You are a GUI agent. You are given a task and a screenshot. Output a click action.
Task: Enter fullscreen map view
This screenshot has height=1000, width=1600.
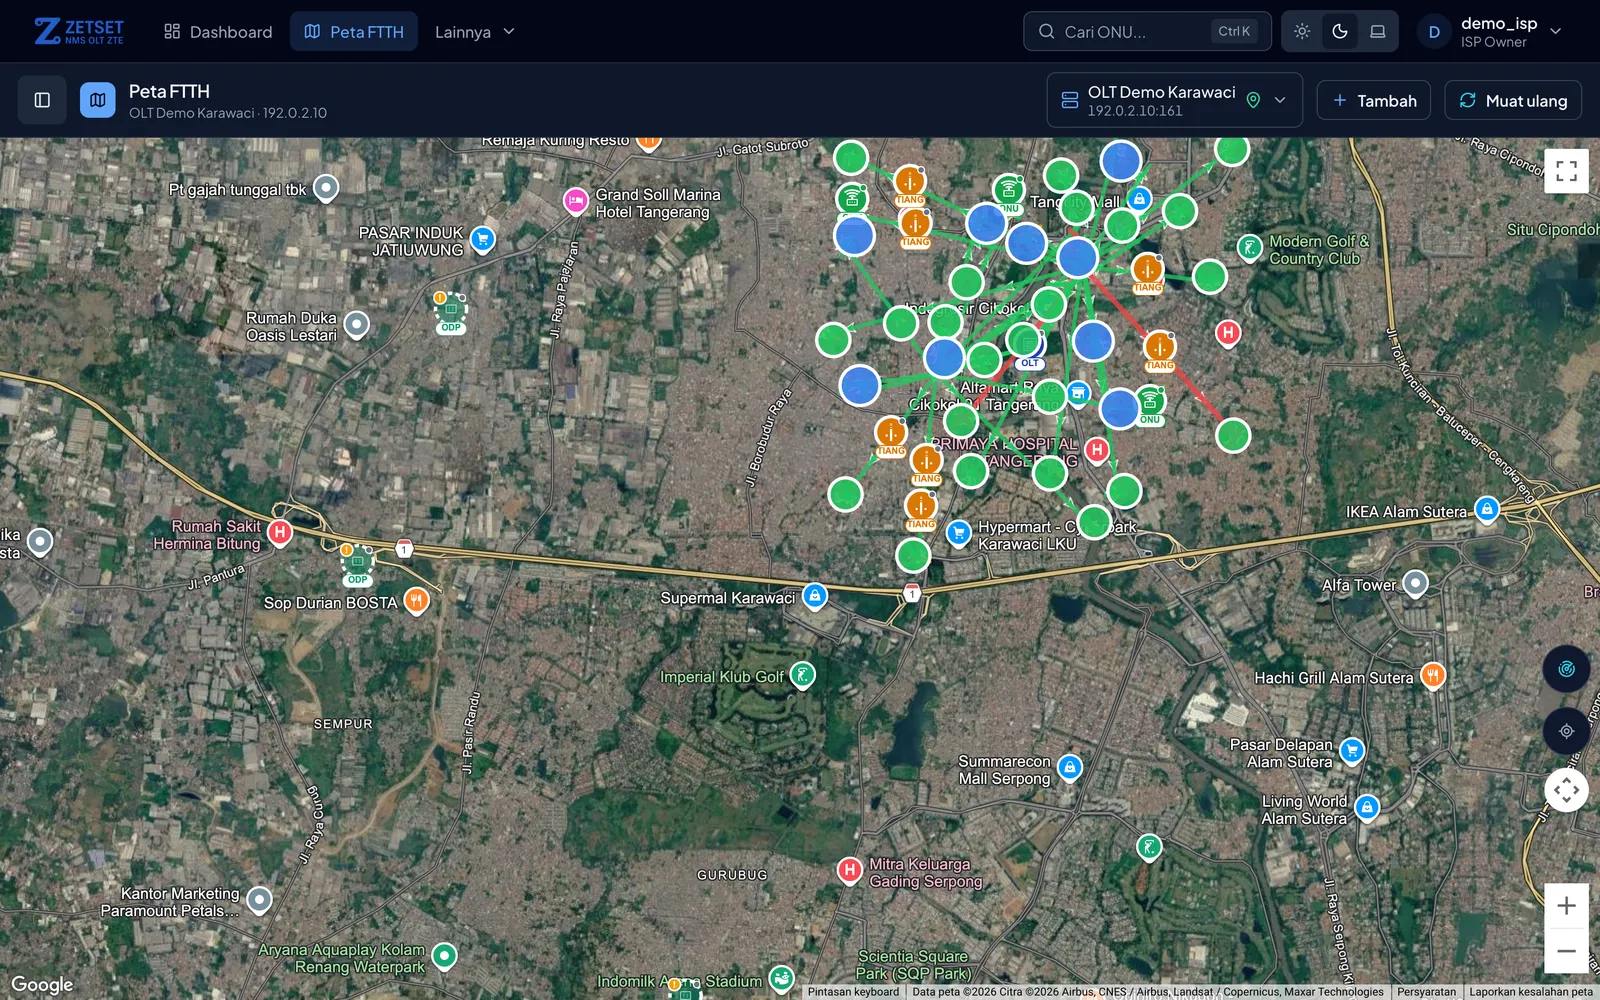1566,170
